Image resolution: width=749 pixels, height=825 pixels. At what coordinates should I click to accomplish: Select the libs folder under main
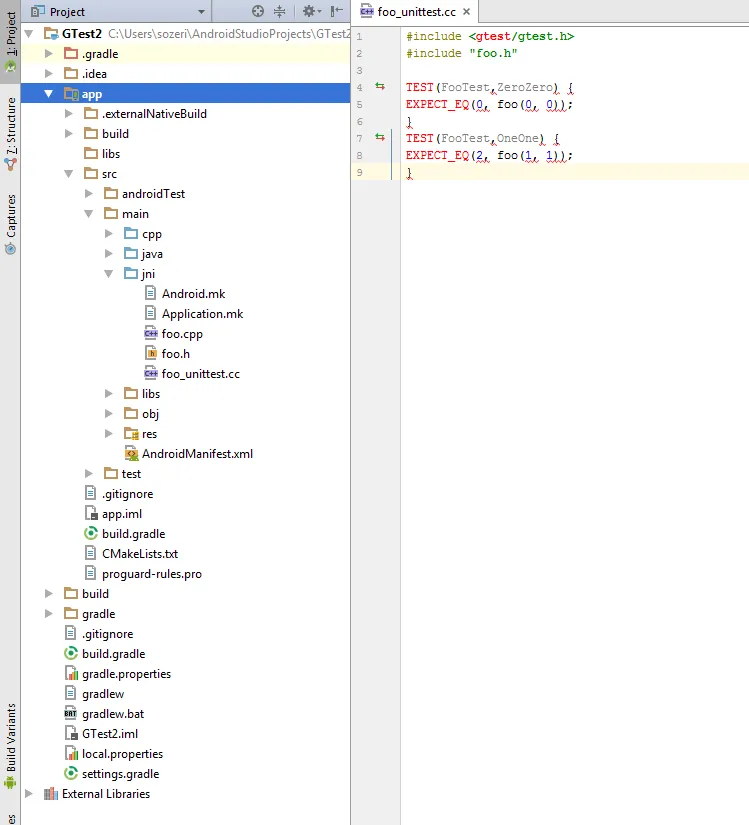pos(151,394)
